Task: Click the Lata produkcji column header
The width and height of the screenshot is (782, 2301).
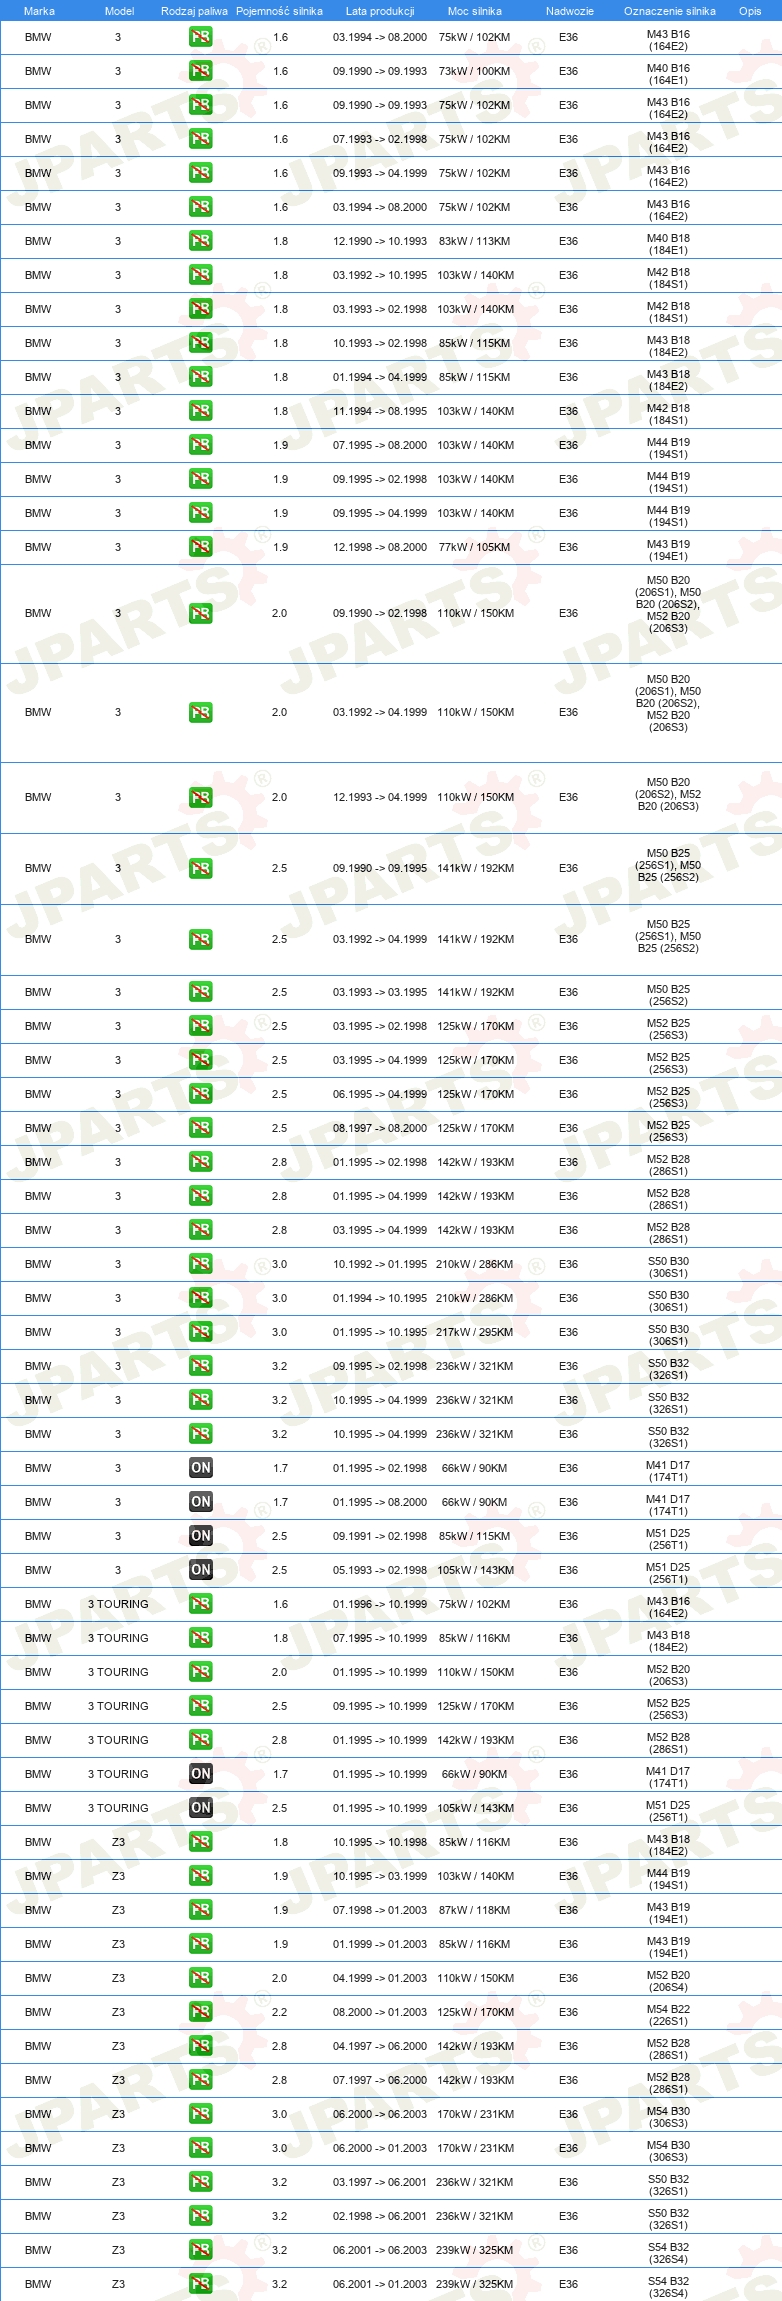Action: pos(380,11)
